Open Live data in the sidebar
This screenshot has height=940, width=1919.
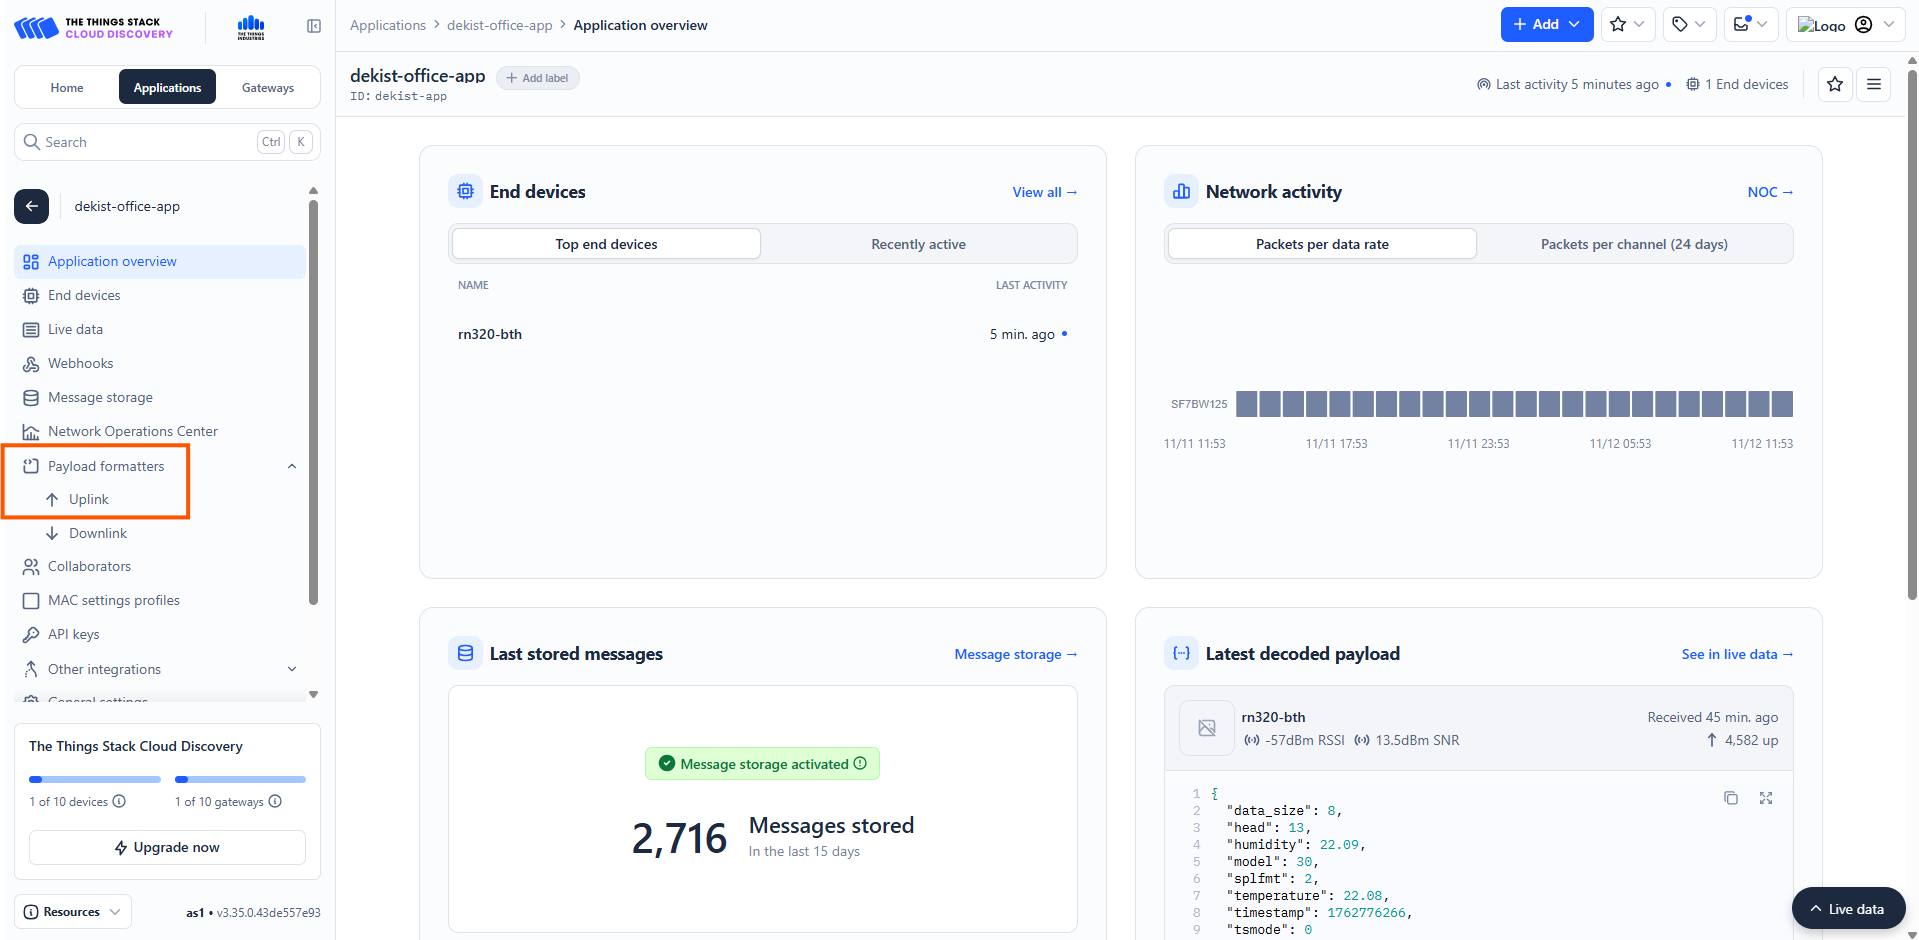(x=75, y=329)
